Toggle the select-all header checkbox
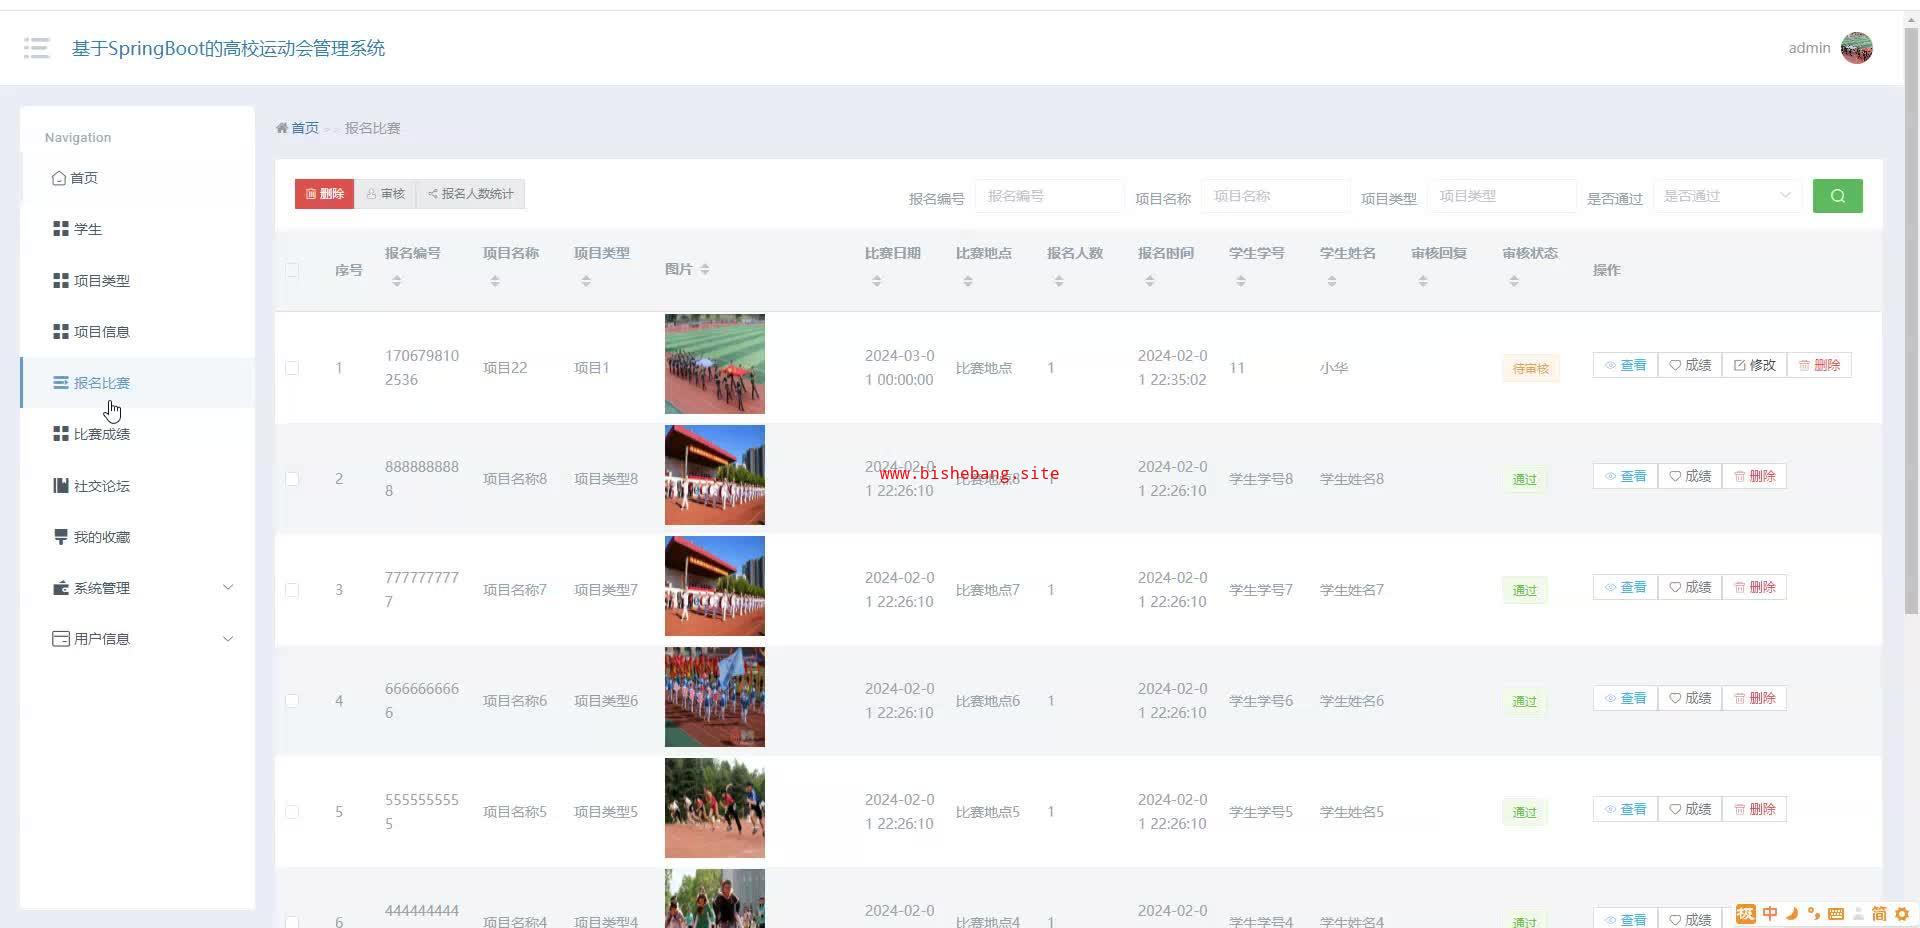The image size is (1920, 928). pyautogui.click(x=292, y=270)
